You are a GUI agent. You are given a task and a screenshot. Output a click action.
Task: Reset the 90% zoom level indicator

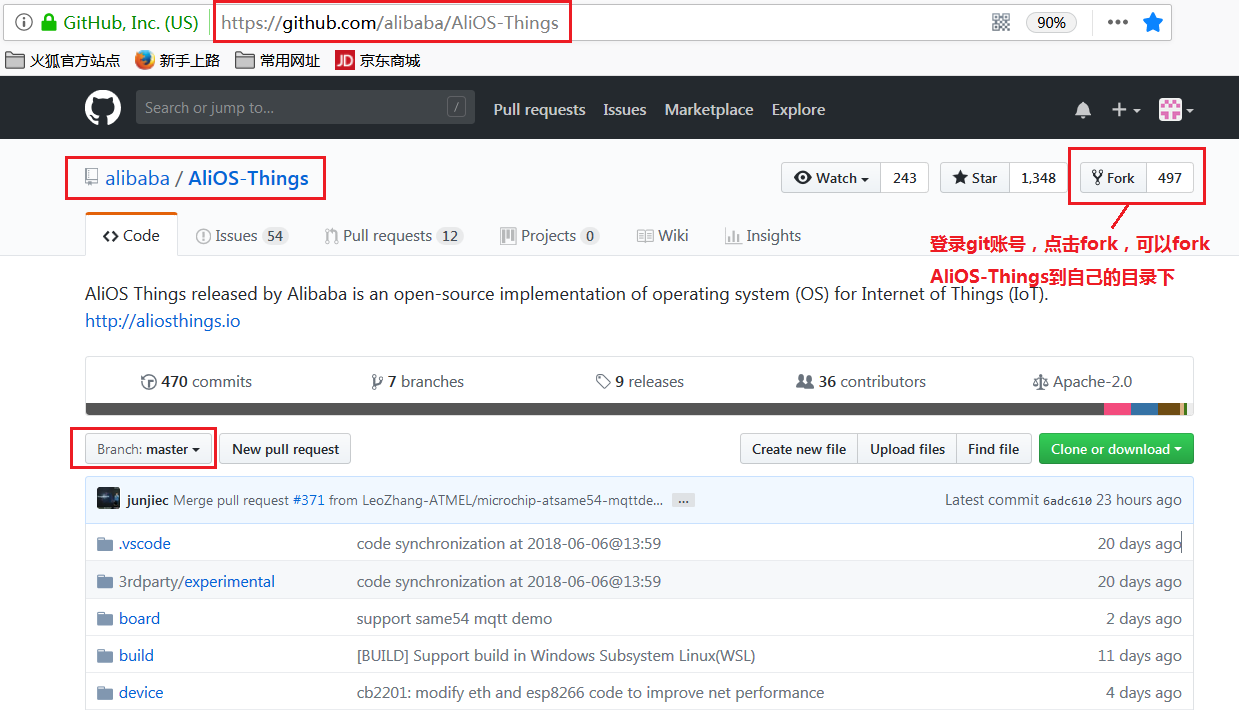click(x=1051, y=22)
